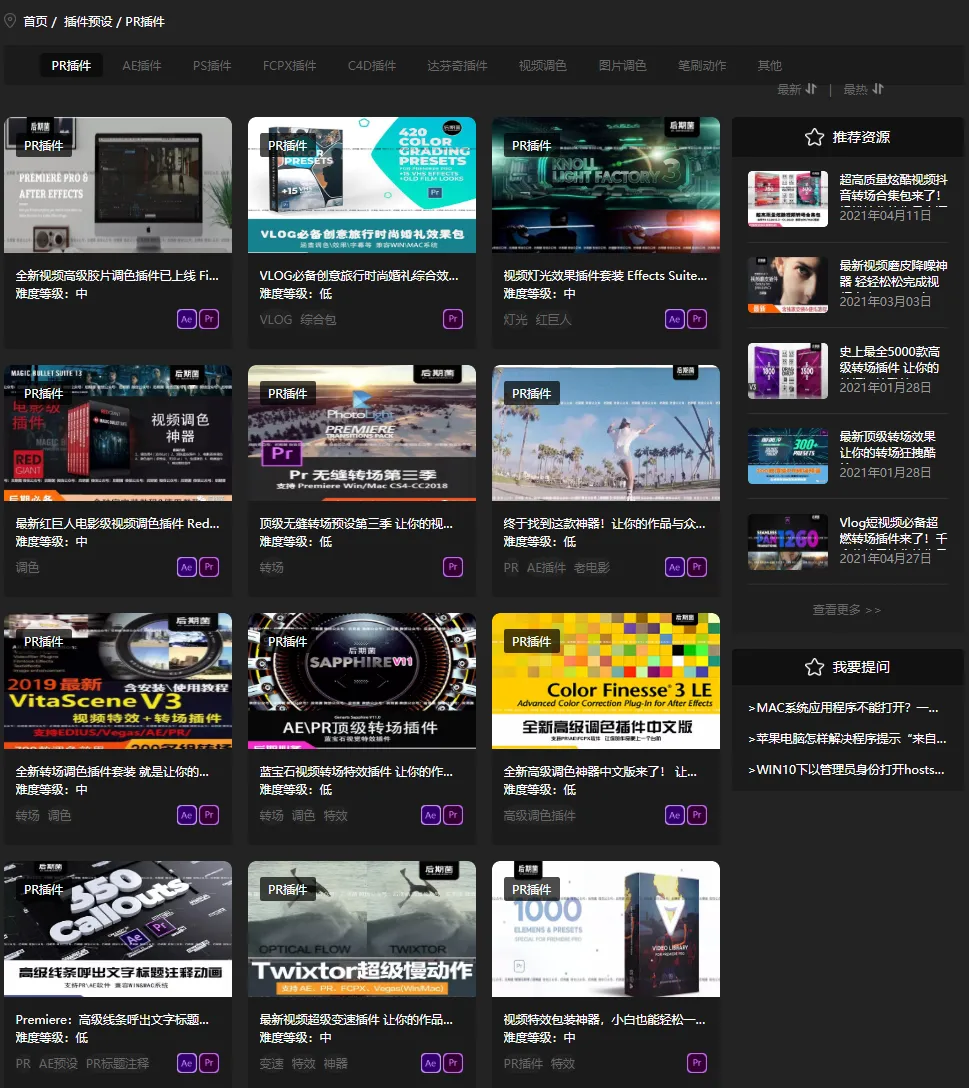Open recommended article 超高质量炫酷视频抖音转场合集包
The width and height of the screenshot is (969, 1088).
pyautogui.click(x=893, y=187)
